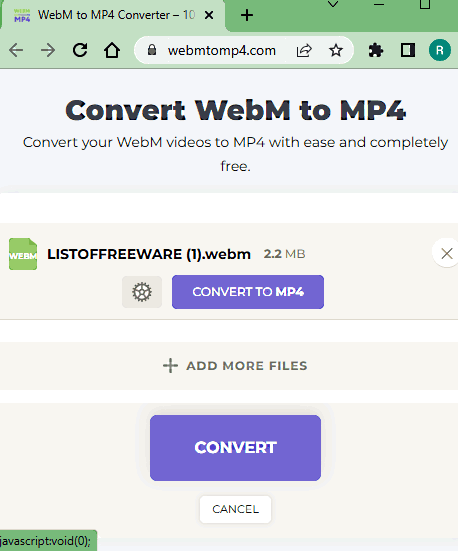This screenshot has width=458, height=551.
Task: Click the large CONVERT button
Action: (235, 448)
